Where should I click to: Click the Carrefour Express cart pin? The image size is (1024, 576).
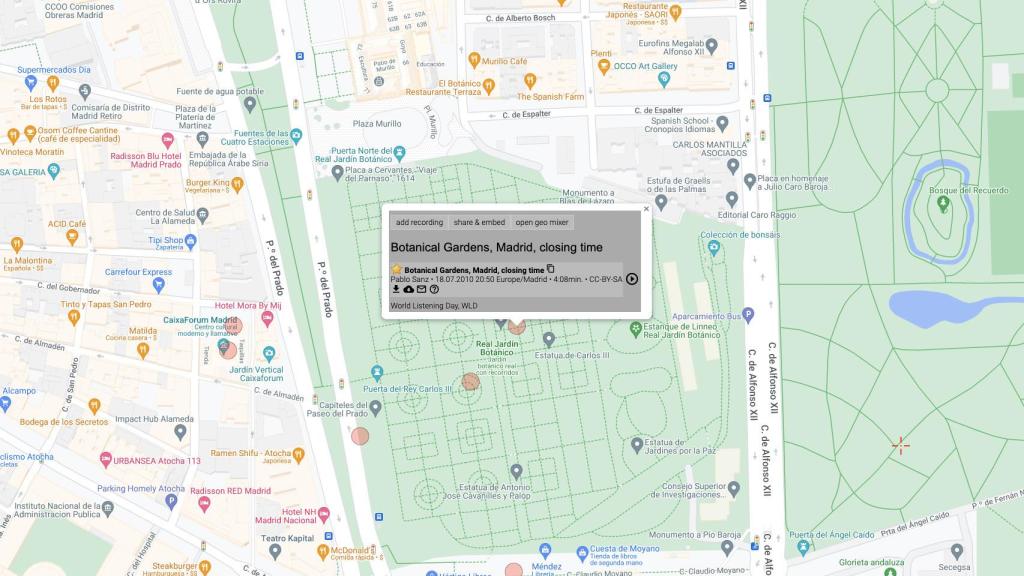158,284
